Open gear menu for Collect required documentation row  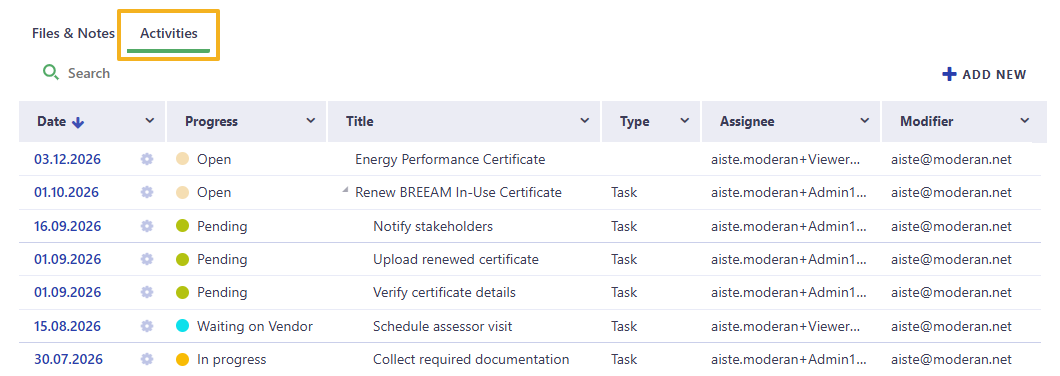[147, 359]
